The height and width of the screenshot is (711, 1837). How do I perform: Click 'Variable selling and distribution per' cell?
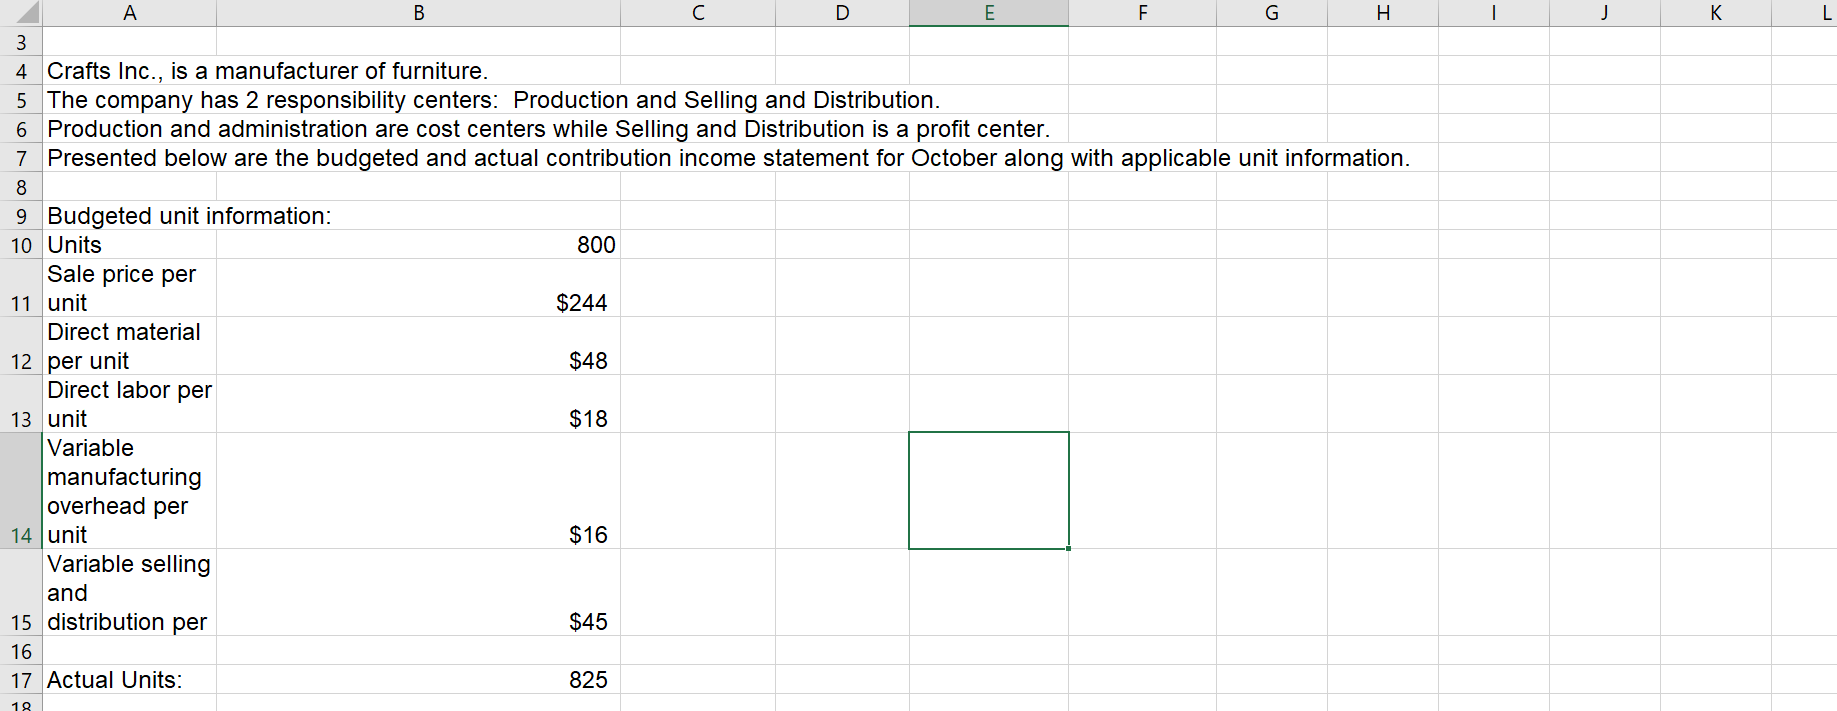pos(129,592)
